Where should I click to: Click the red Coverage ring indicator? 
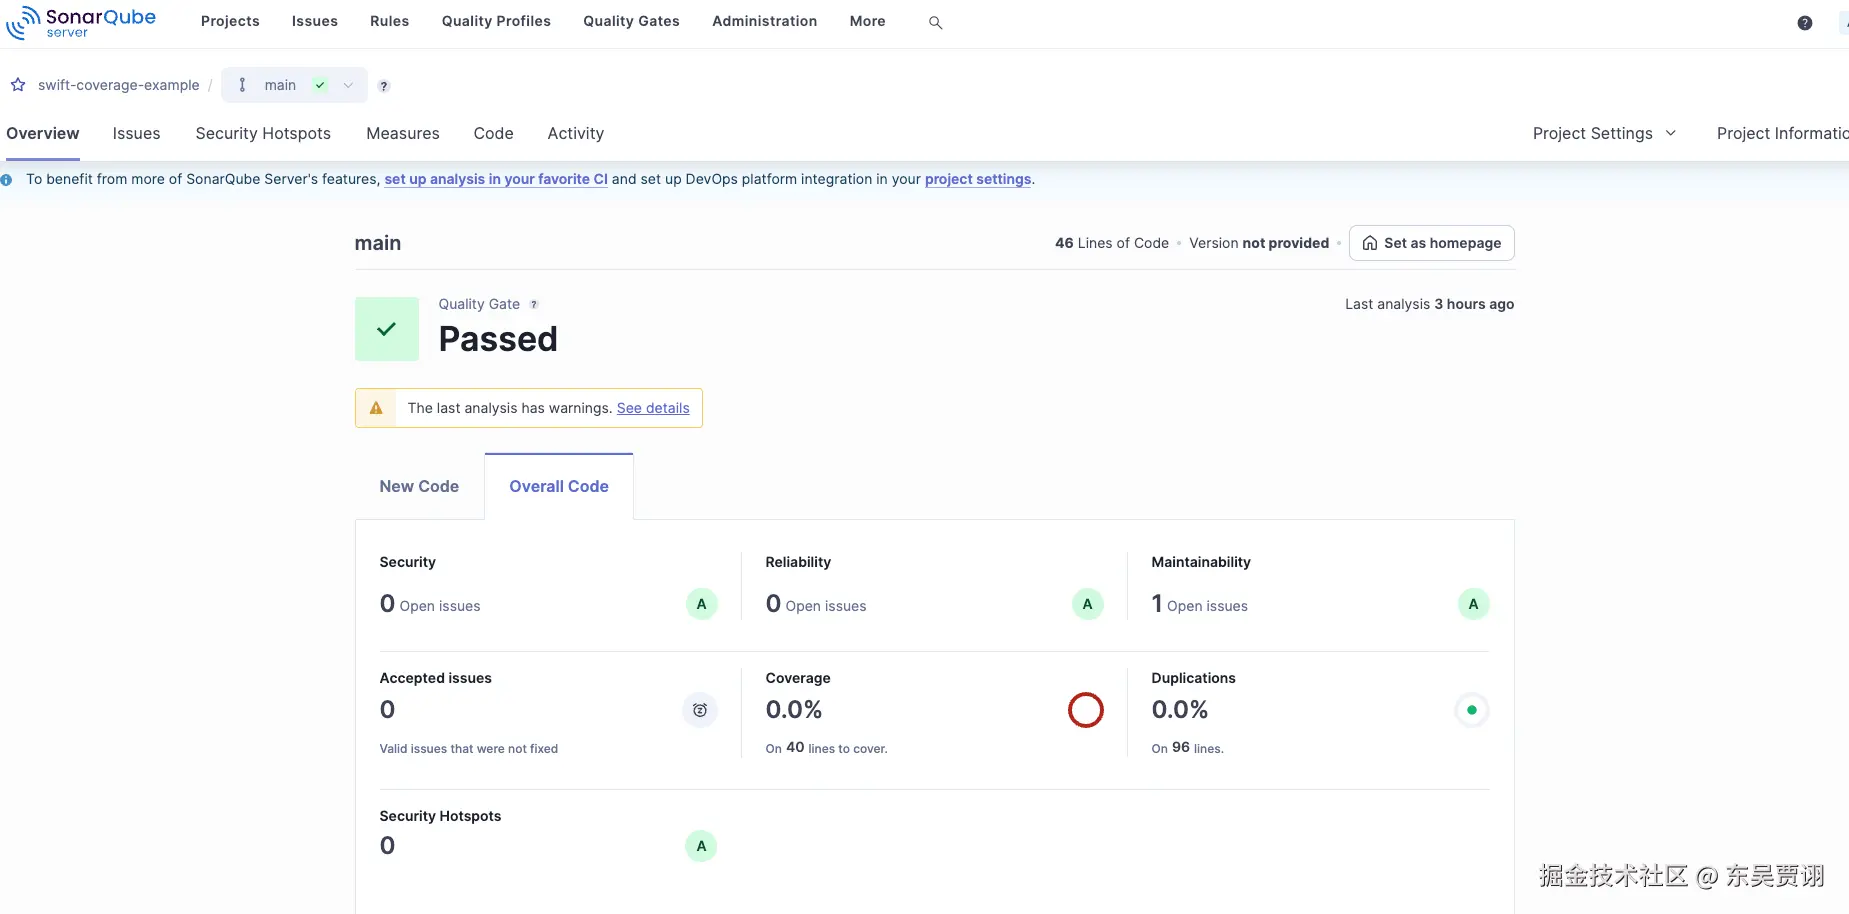click(x=1085, y=710)
